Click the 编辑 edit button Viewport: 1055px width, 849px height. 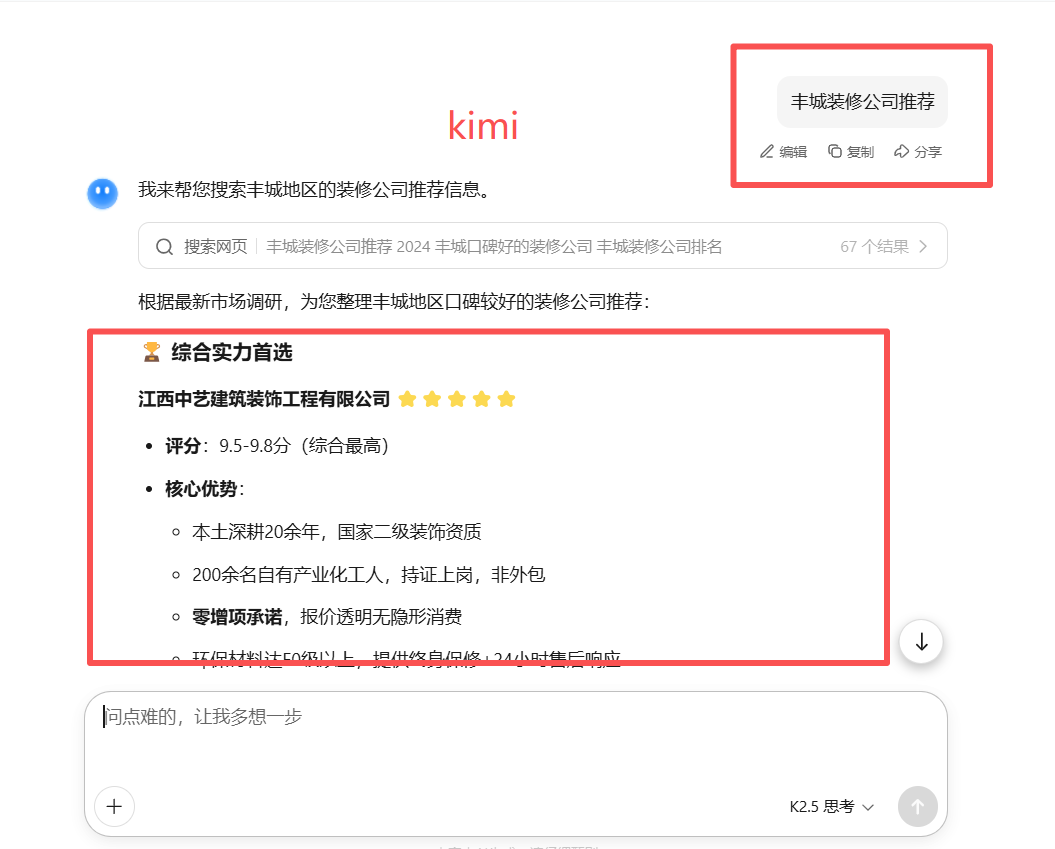784,152
